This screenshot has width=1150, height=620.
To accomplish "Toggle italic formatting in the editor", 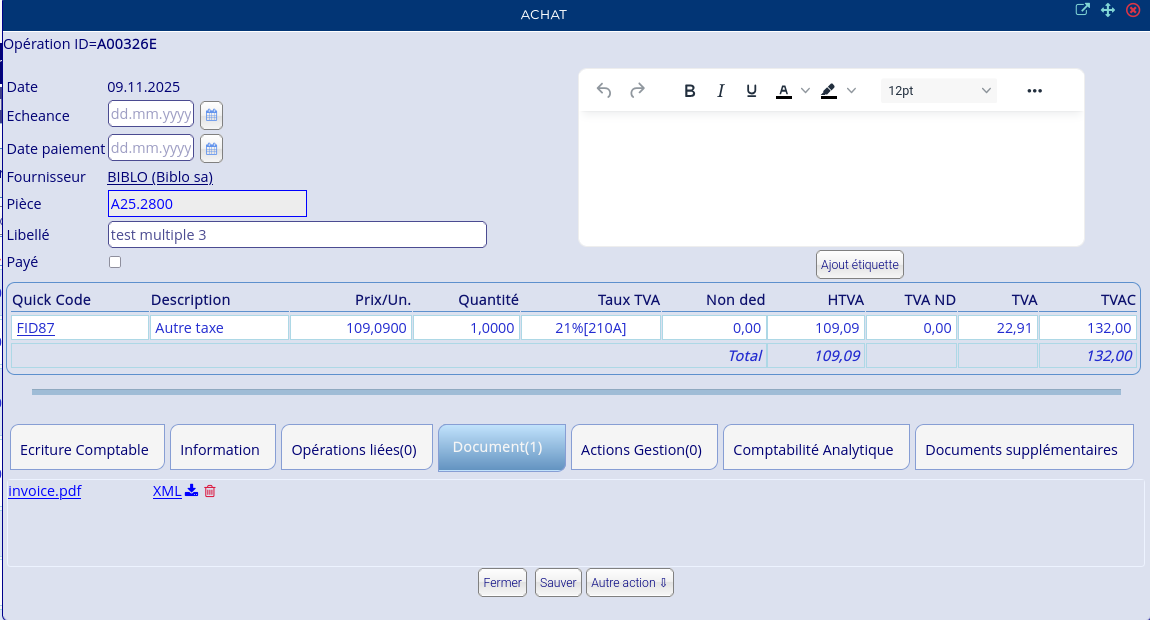I will coord(720,91).
